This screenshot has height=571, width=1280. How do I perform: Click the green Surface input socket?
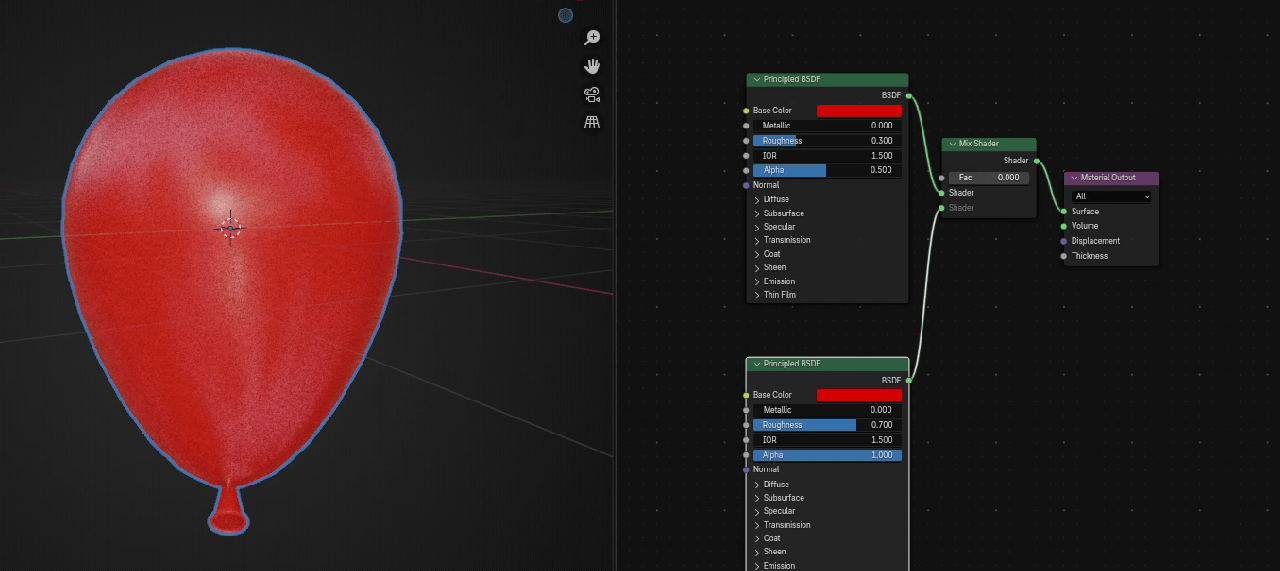(x=1063, y=211)
